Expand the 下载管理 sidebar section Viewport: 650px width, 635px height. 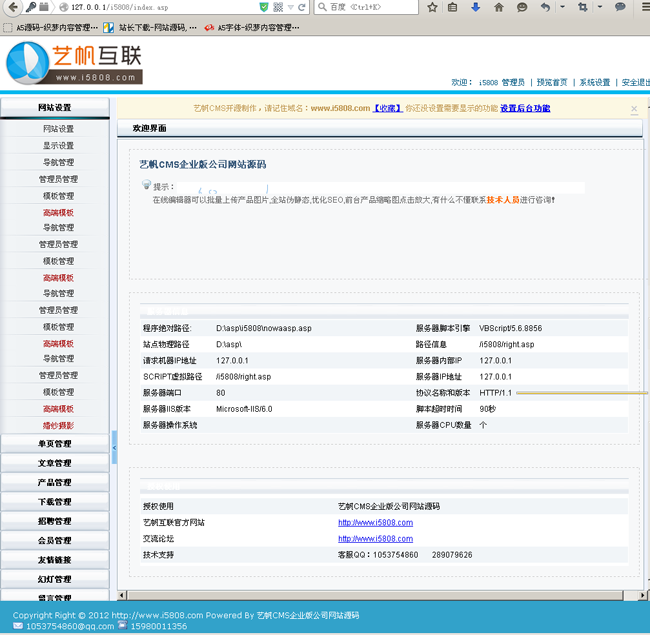[x=55, y=502]
